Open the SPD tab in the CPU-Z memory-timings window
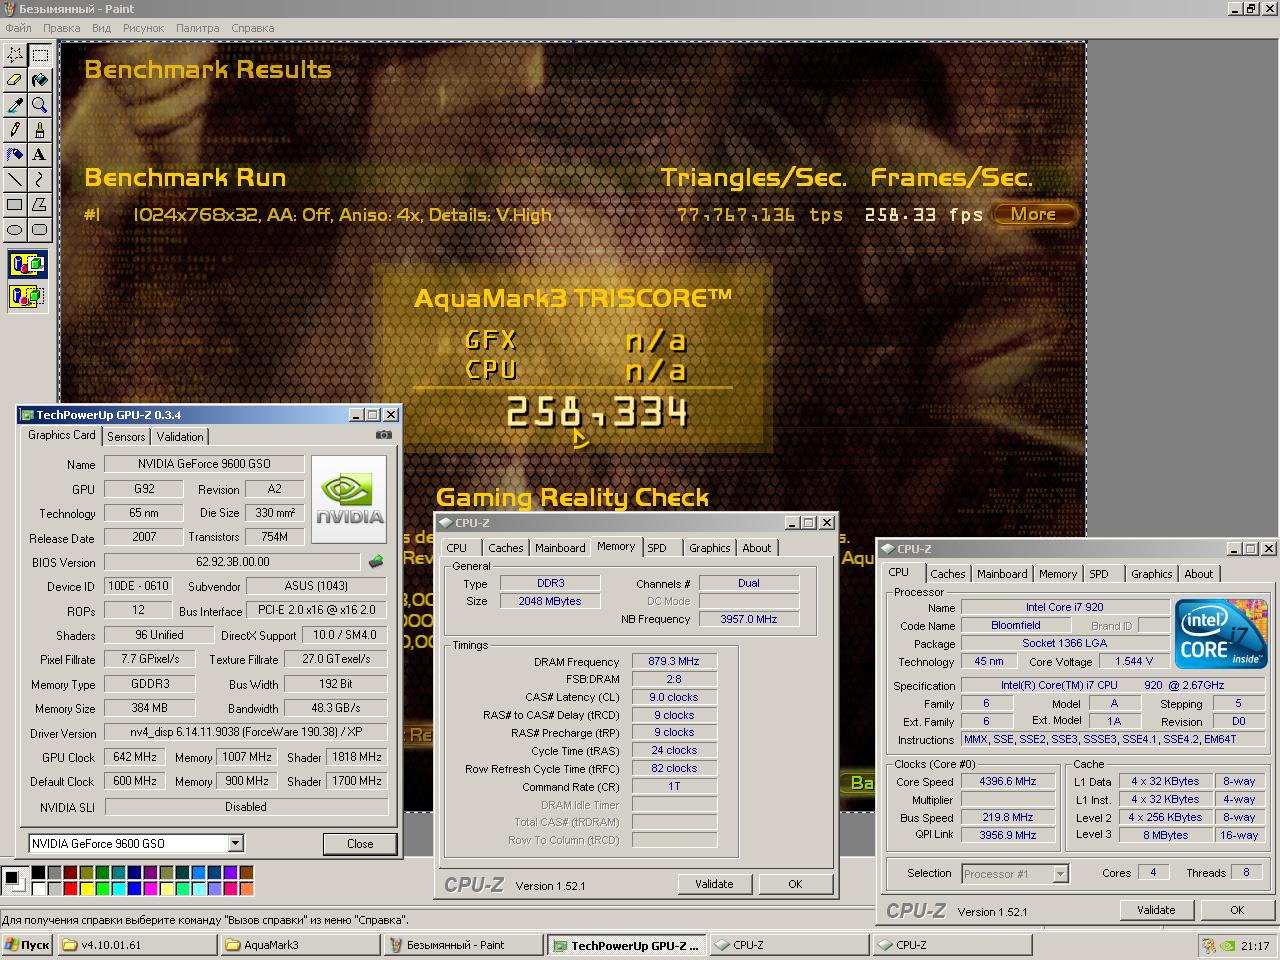Viewport: 1280px width, 960px height. pos(657,548)
